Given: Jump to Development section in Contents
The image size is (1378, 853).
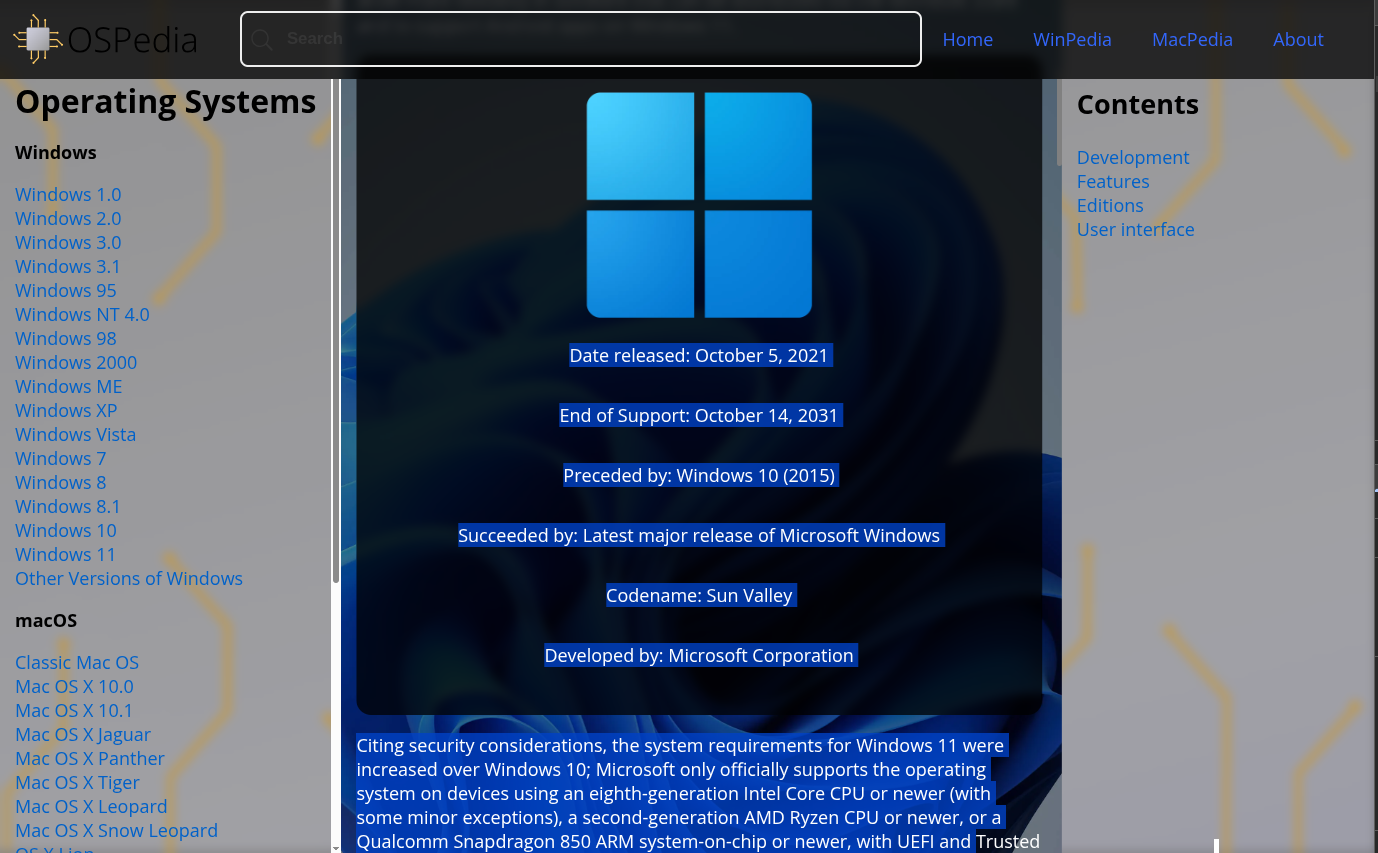Looking at the screenshot, I should [1132, 157].
